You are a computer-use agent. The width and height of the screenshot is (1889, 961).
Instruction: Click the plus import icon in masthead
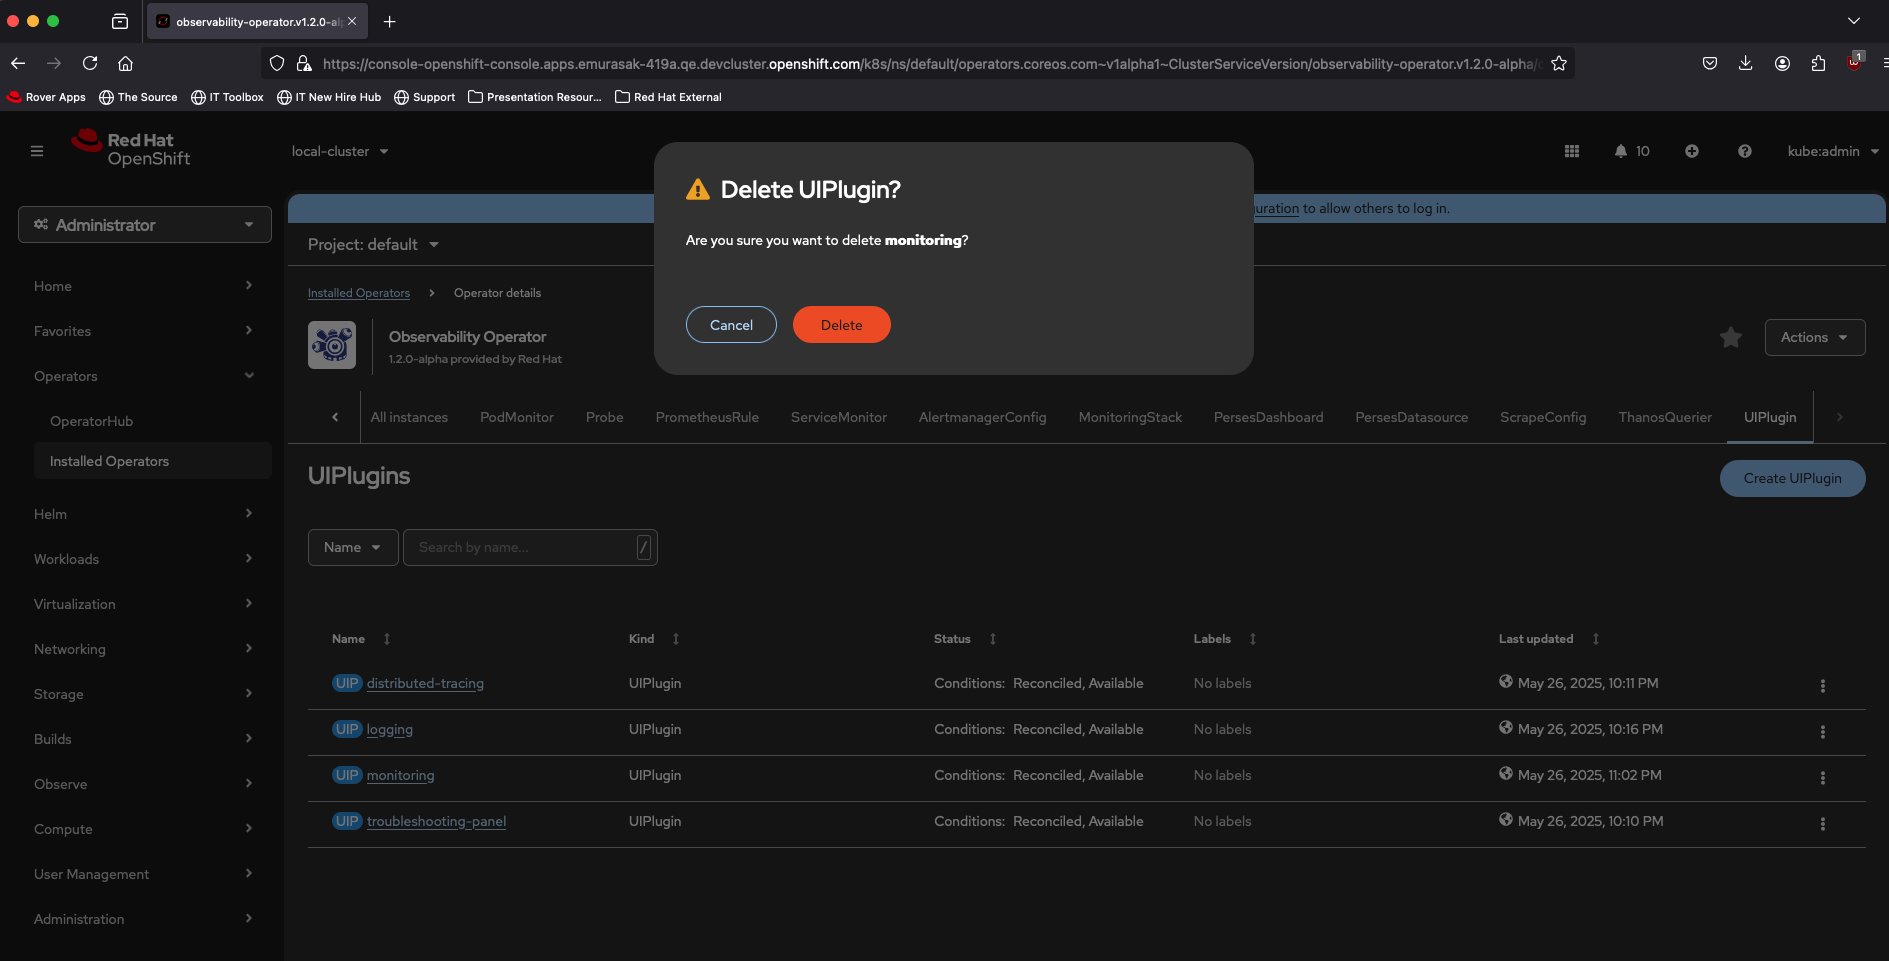pyautogui.click(x=1692, y=151)
